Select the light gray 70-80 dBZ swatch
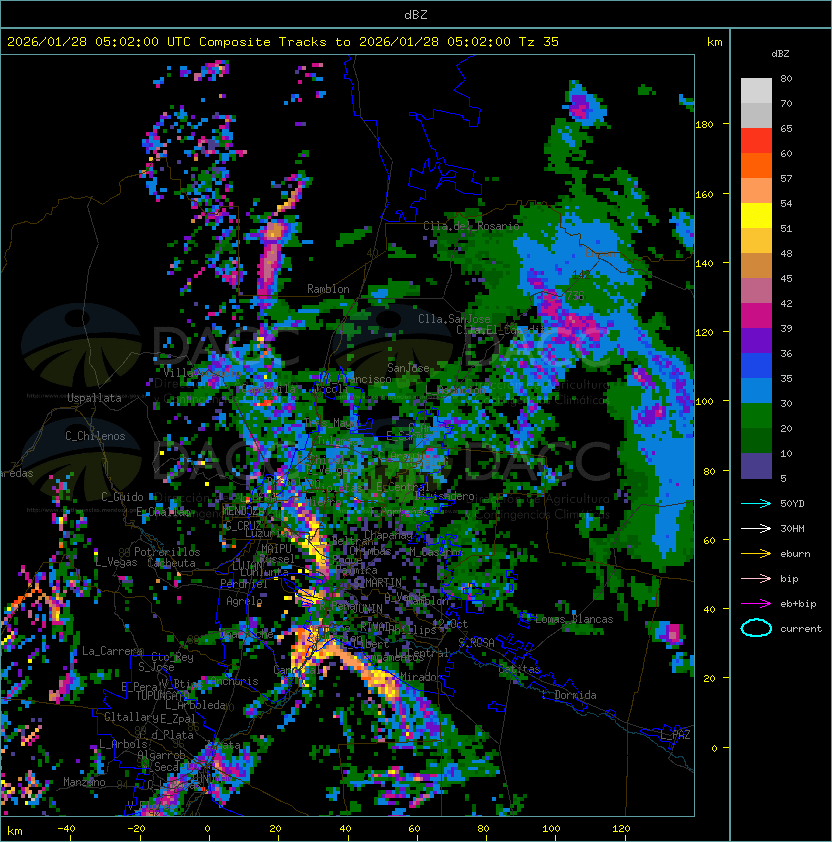832x842 pixels. pyautogui.click(x=756, y=90)
